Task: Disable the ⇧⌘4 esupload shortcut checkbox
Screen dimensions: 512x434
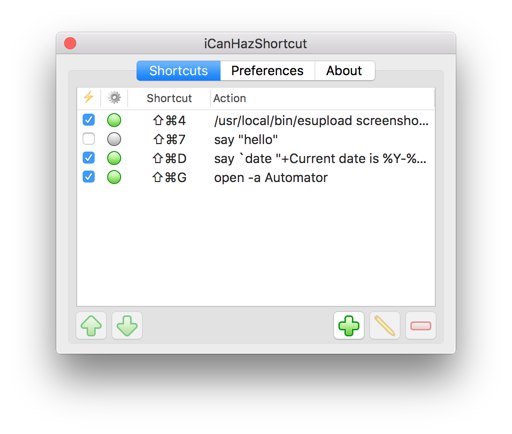Action: 89,120
